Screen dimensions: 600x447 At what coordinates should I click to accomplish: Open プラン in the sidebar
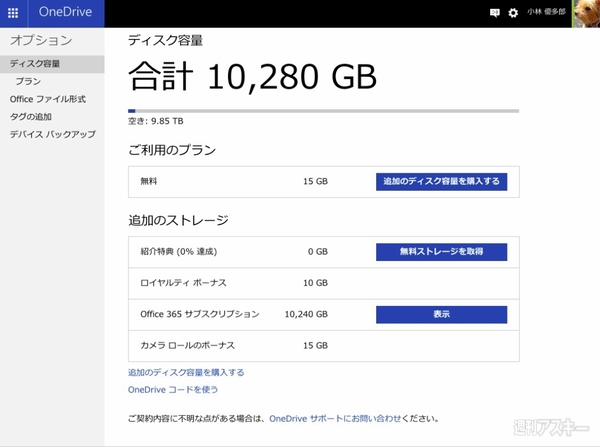click(28, 82)
